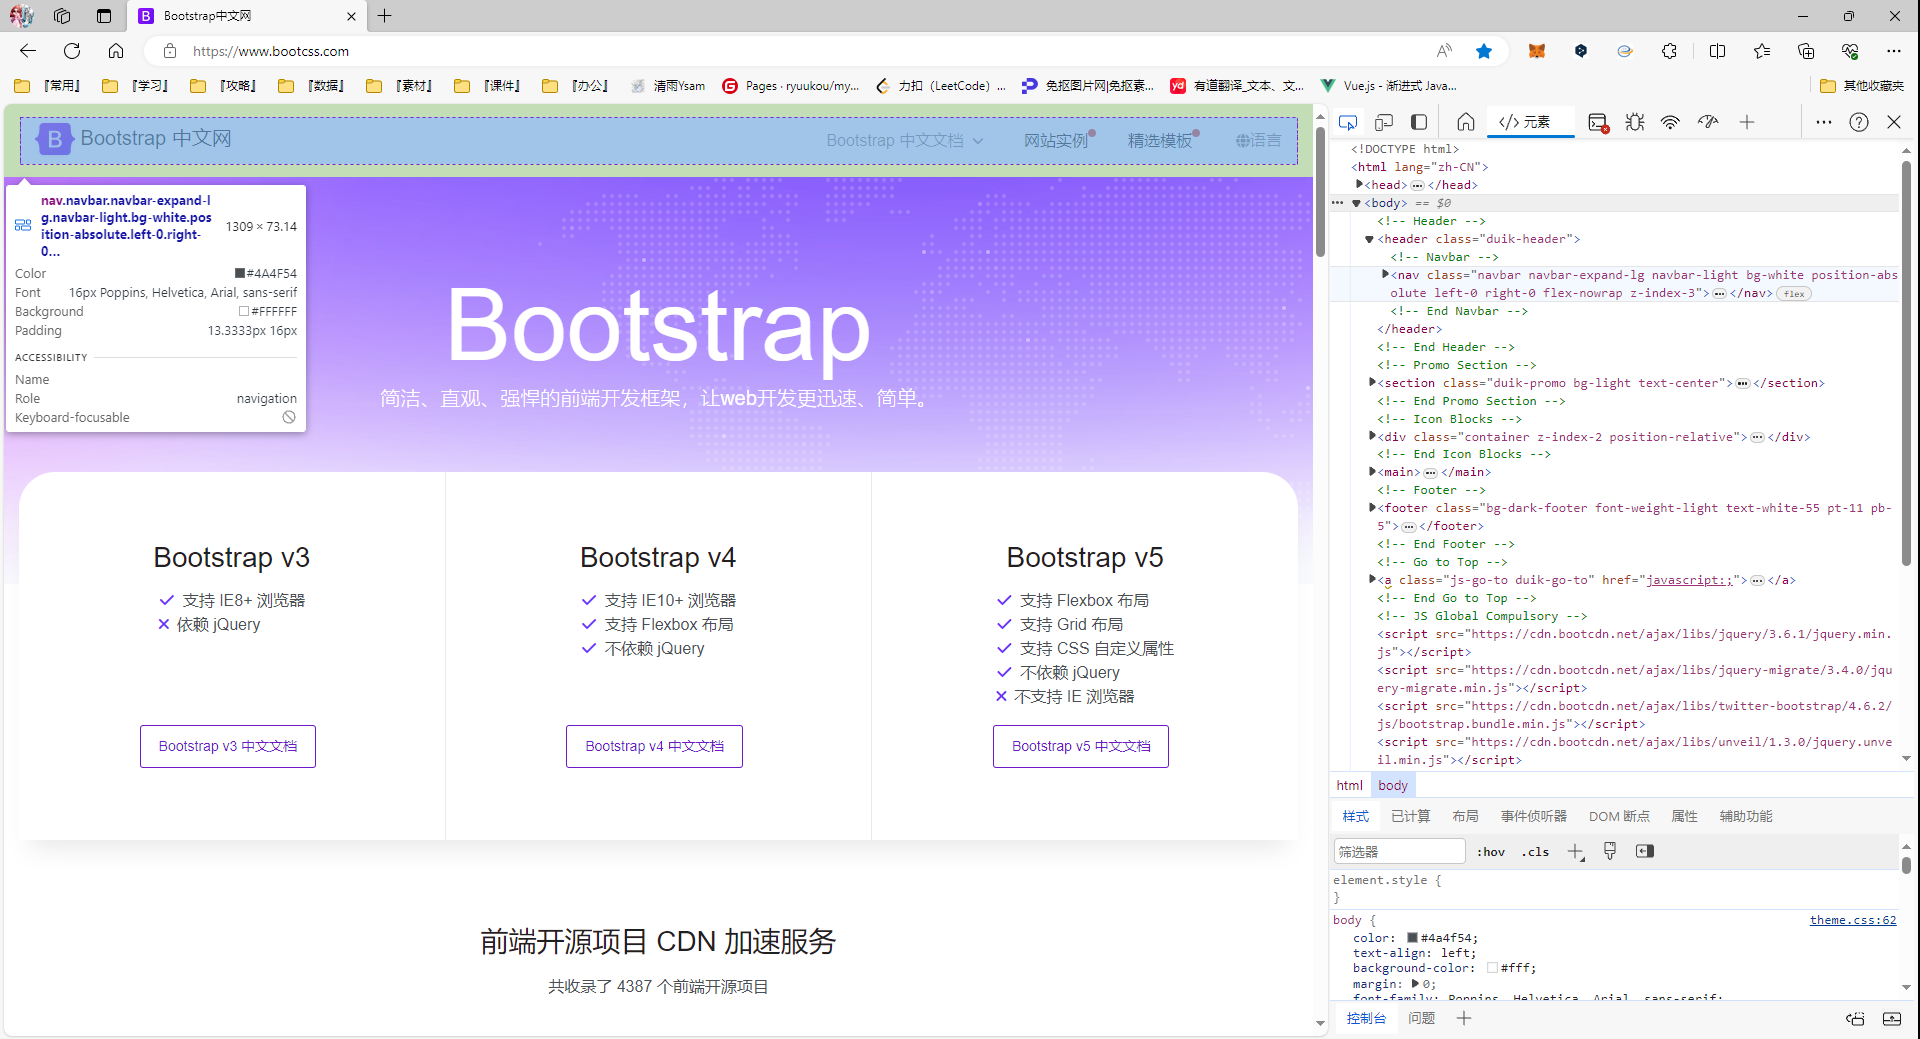Open the Network wifi icon tool
The image size is (1920, 1039).
(1670, 122)
